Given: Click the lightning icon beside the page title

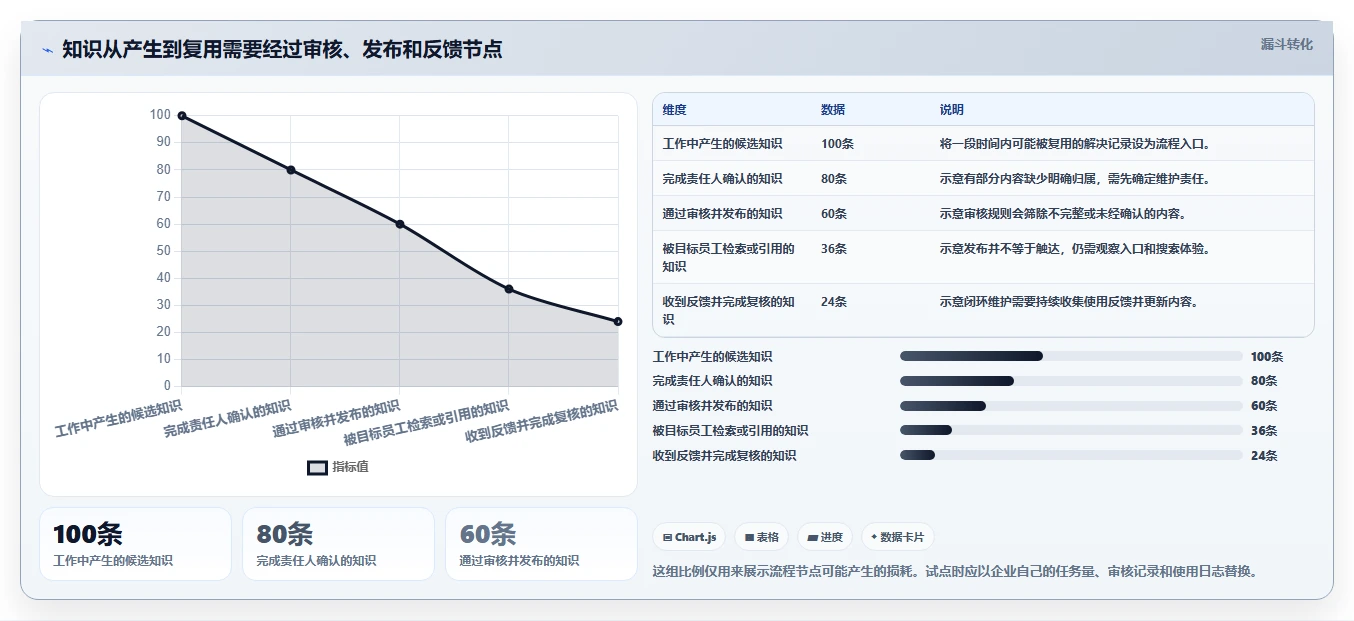Looking at the screenshot, I should [47, 50].
